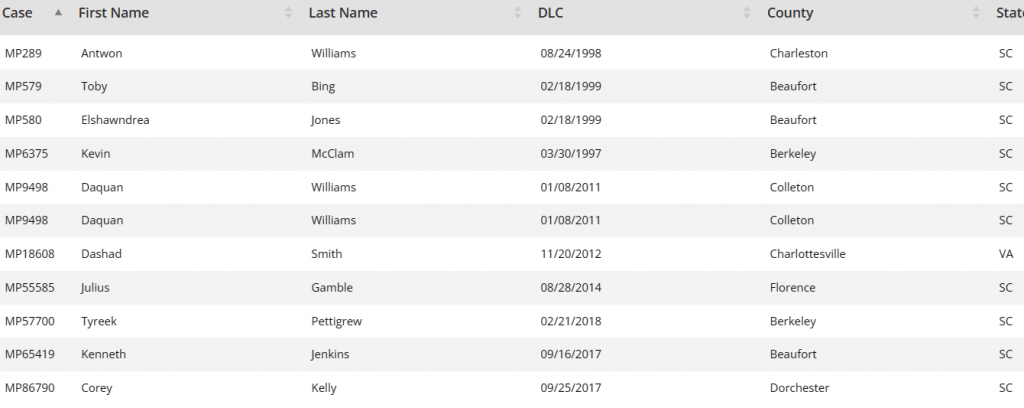
Task: Click the State column header label
Action: (1008, 13)
